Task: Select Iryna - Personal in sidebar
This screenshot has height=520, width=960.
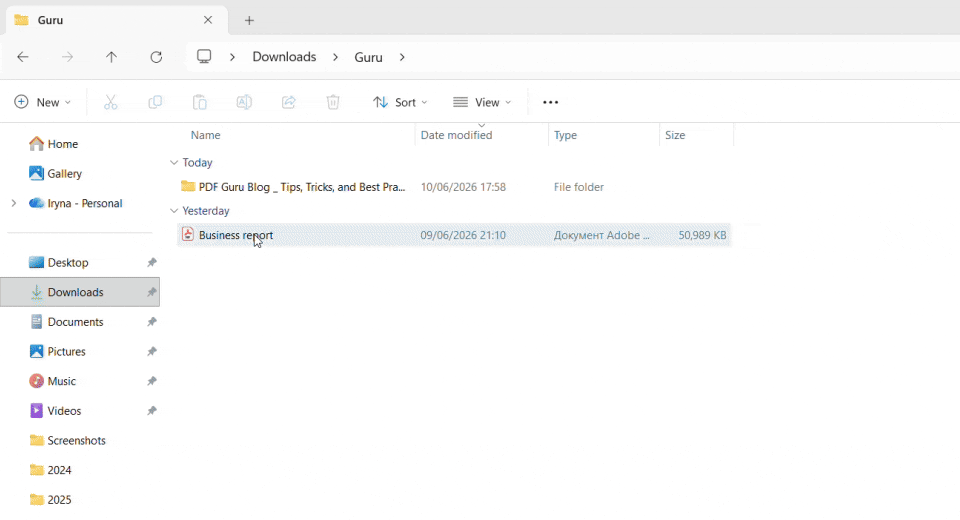Action: point(76,203)
